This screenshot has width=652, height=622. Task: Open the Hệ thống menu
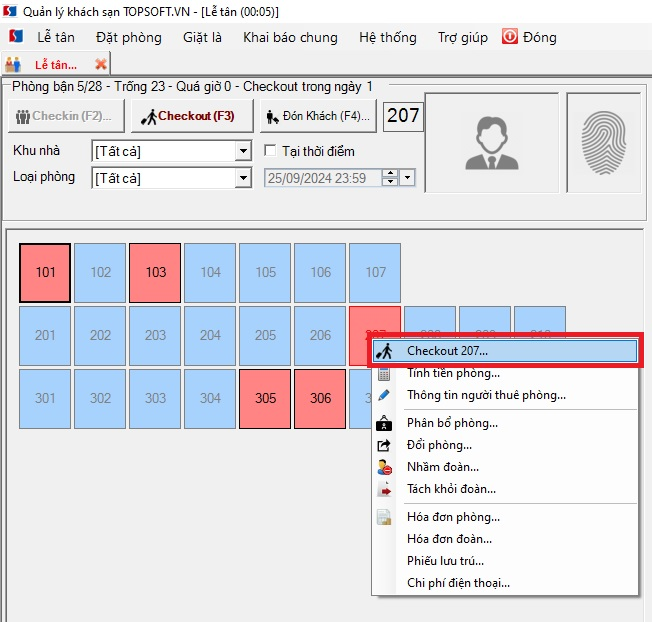point(388,37)
